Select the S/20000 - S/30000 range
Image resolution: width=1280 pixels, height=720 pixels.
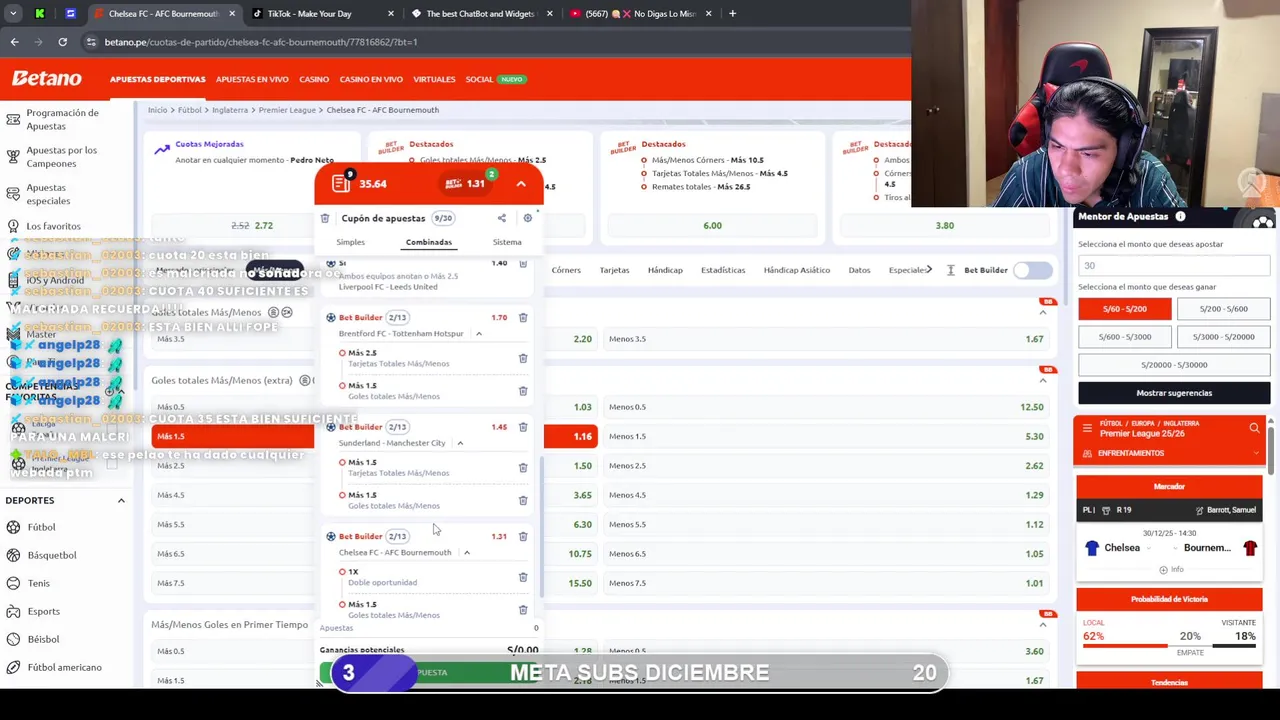point(1174,365)
